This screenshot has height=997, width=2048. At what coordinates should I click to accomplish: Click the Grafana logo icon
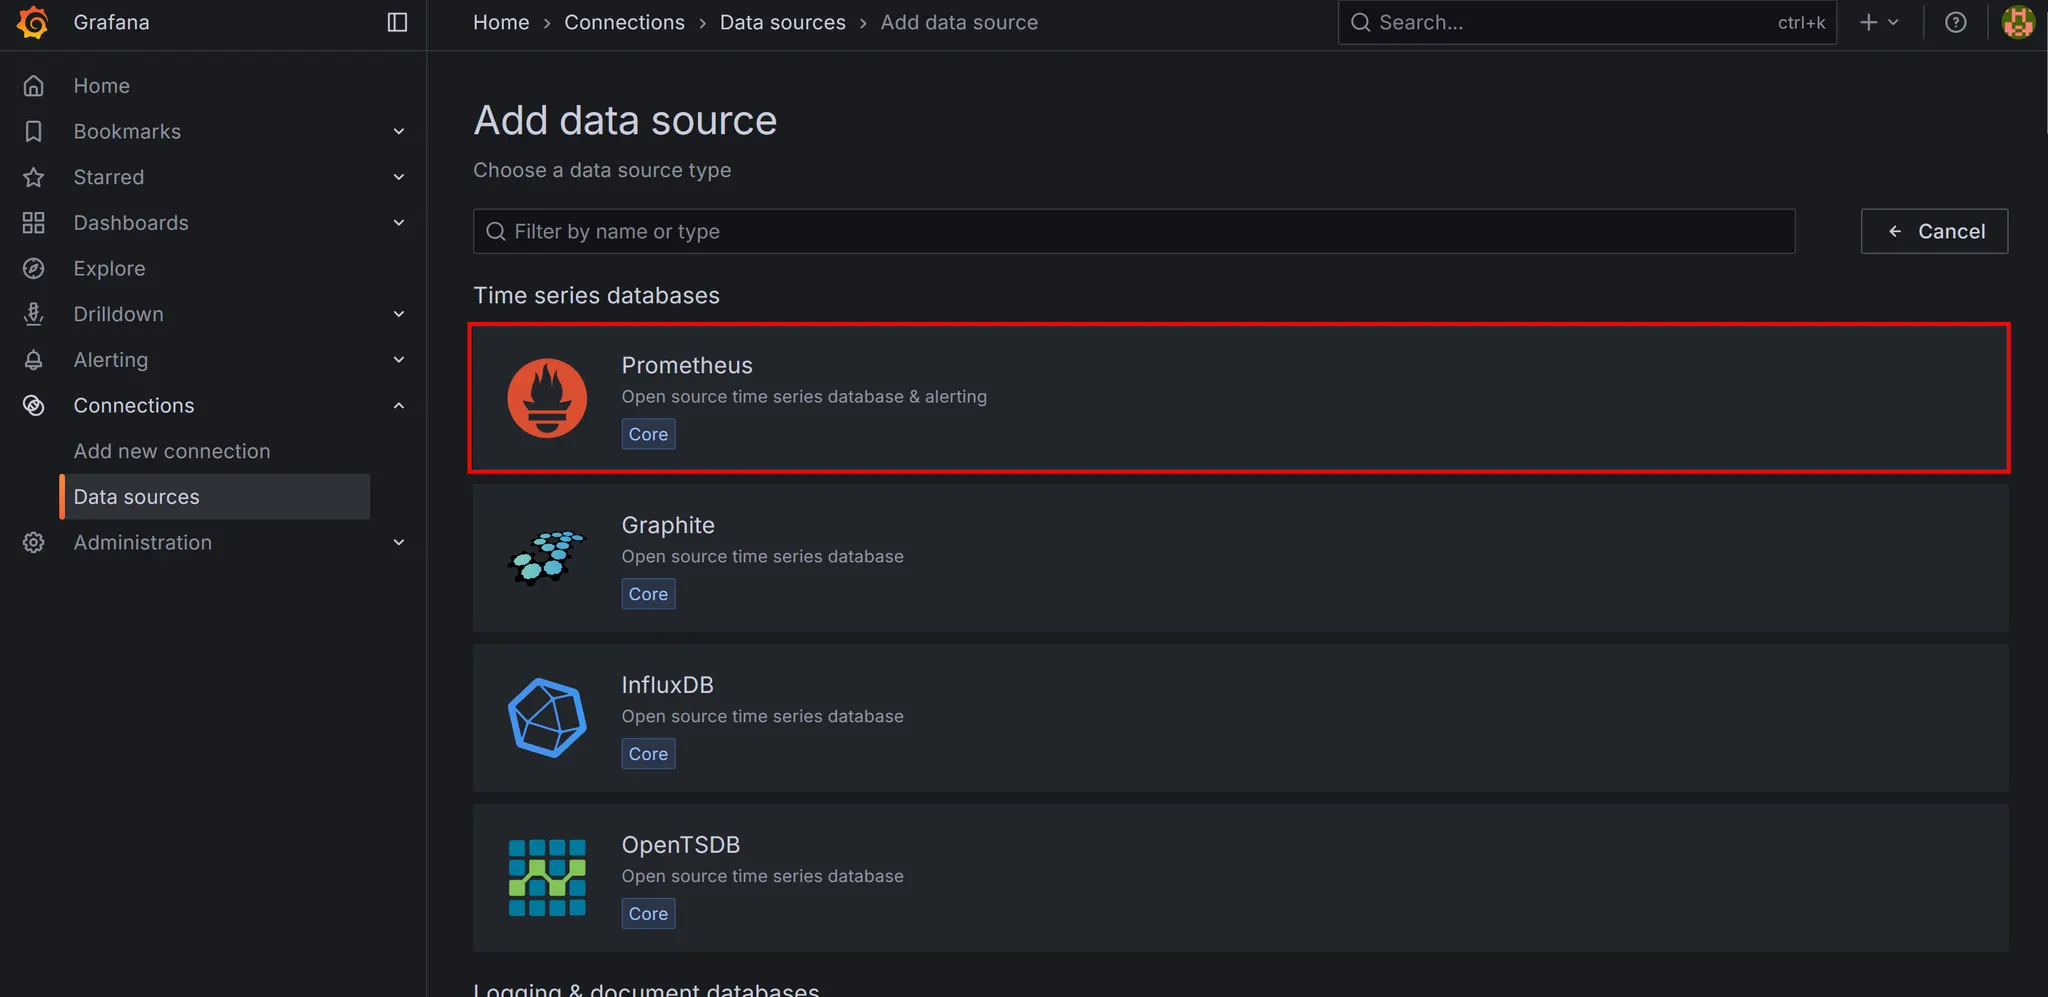click(x=33, y=22)
